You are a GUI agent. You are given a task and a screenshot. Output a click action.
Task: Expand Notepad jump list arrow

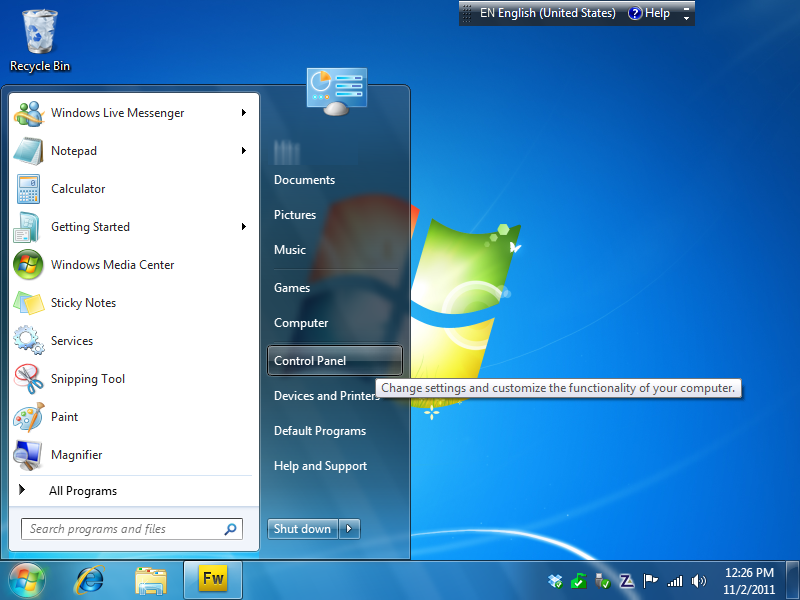(x=244, y=151)
